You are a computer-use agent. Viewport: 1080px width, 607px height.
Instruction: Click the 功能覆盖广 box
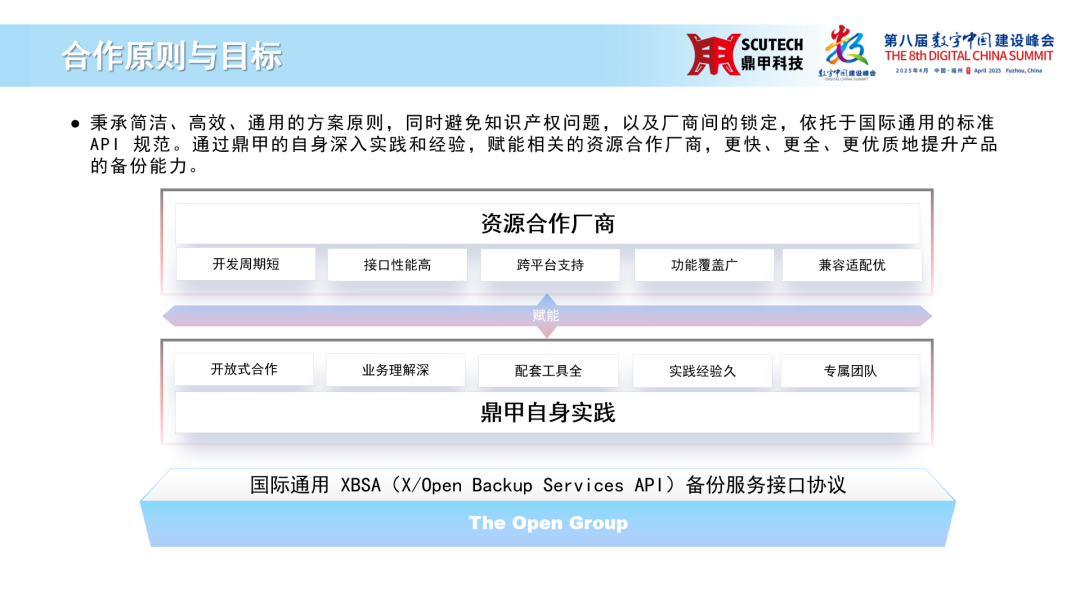704,265
